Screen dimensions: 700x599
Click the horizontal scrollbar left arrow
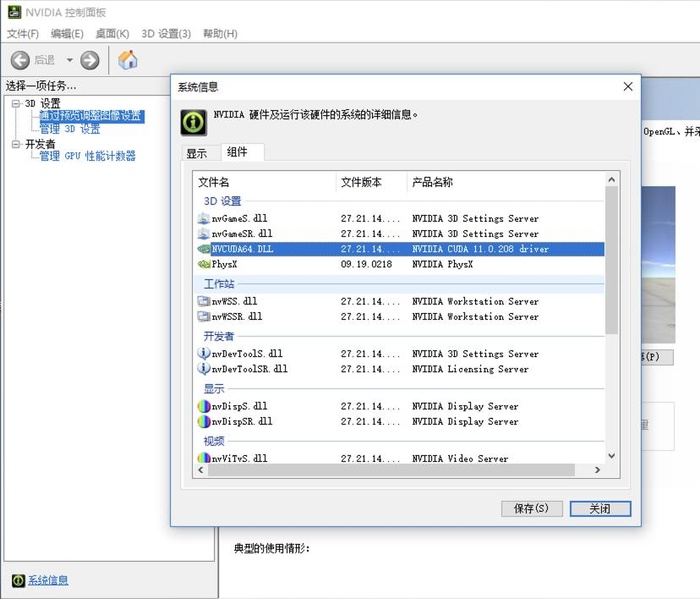[200, 470]
